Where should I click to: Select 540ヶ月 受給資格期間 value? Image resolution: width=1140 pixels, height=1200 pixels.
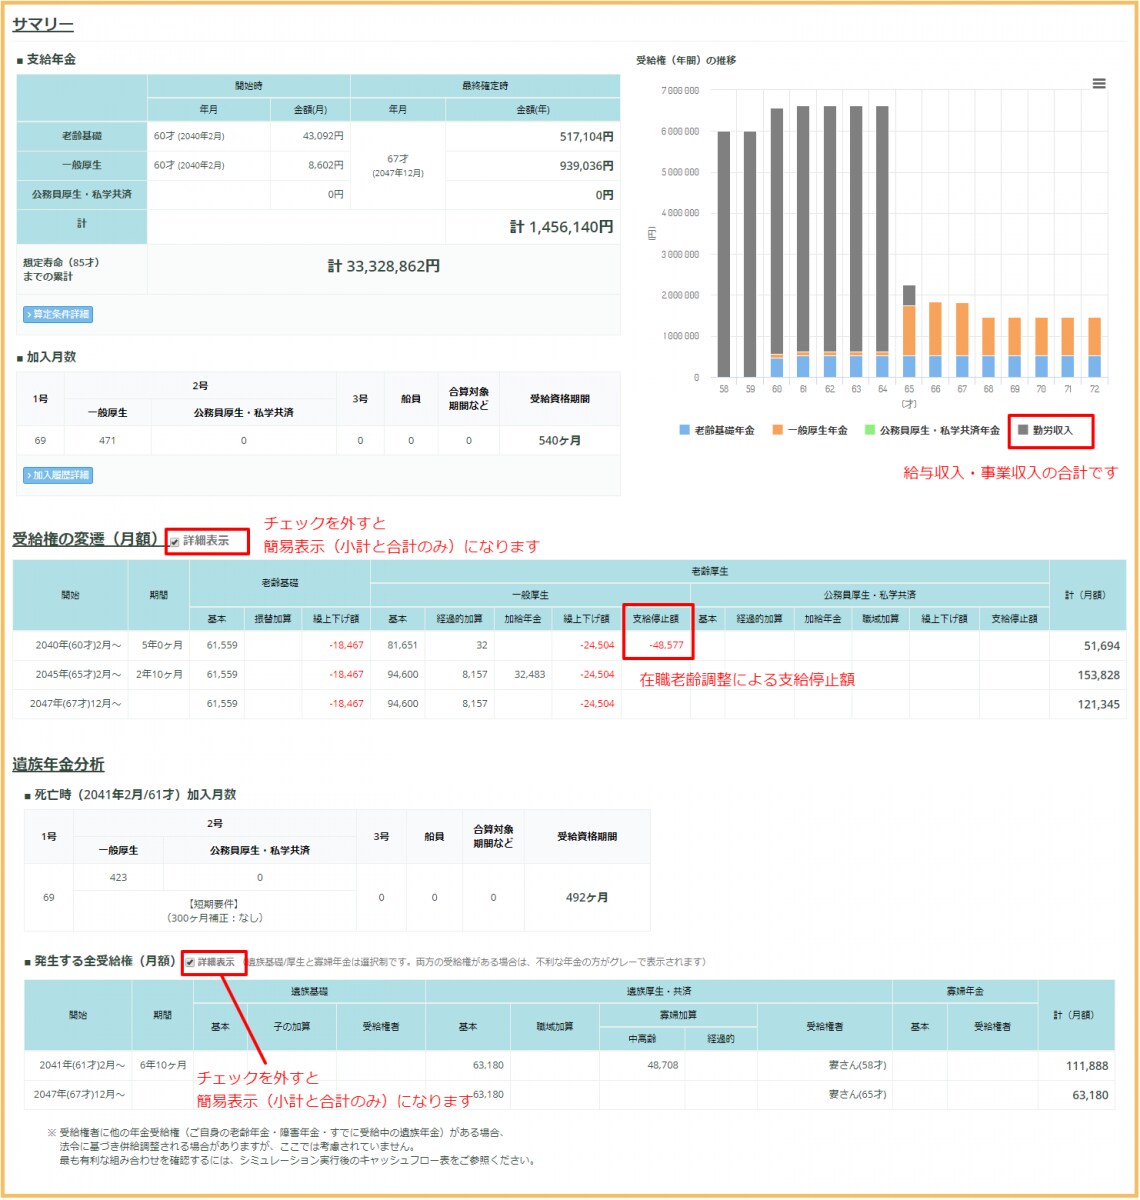pos(559,440)
